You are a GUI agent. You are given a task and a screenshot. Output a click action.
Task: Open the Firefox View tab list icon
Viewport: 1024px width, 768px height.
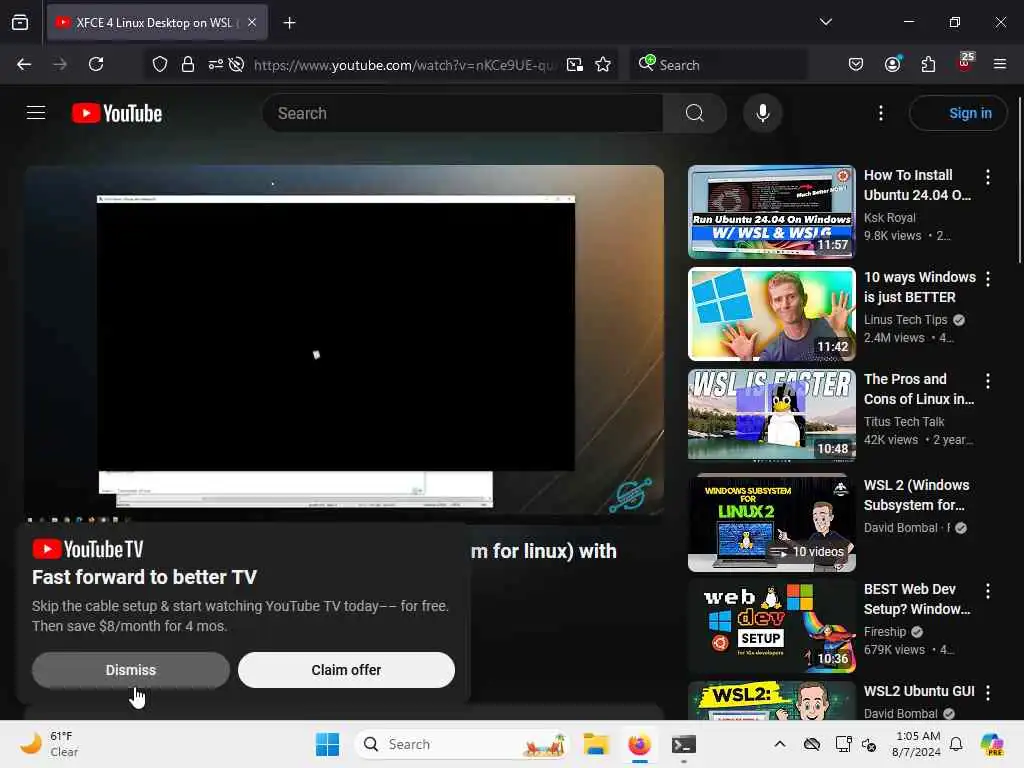(20, 22)
